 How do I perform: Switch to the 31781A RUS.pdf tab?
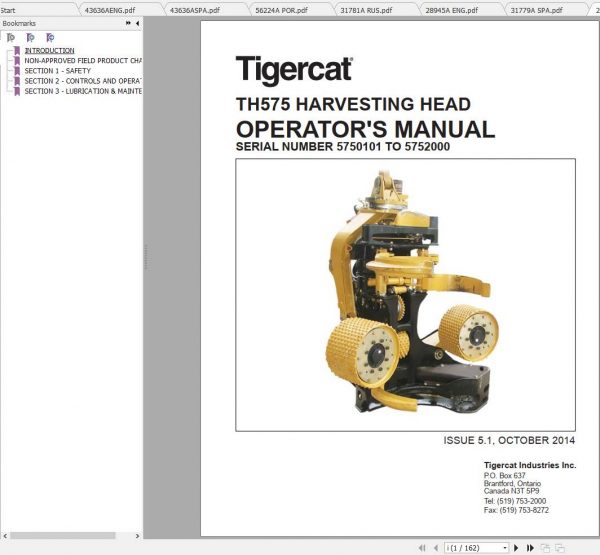pos(366,10)
